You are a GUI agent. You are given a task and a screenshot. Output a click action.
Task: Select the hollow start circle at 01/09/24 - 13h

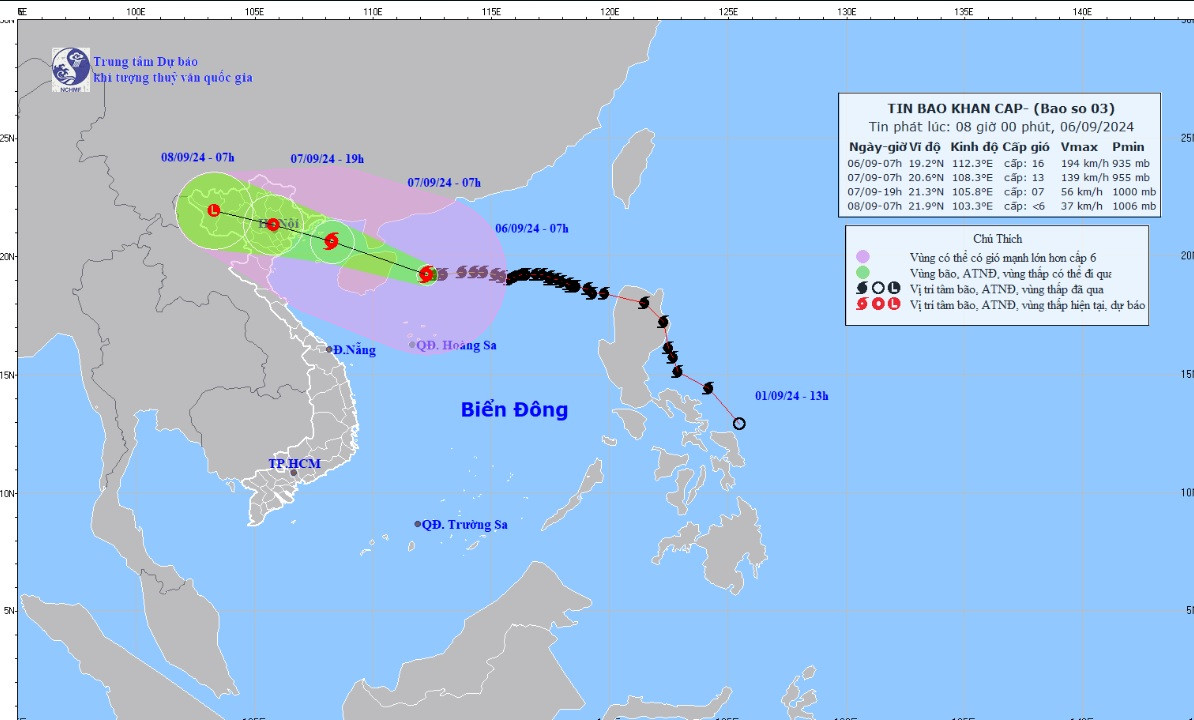(739, 423)
